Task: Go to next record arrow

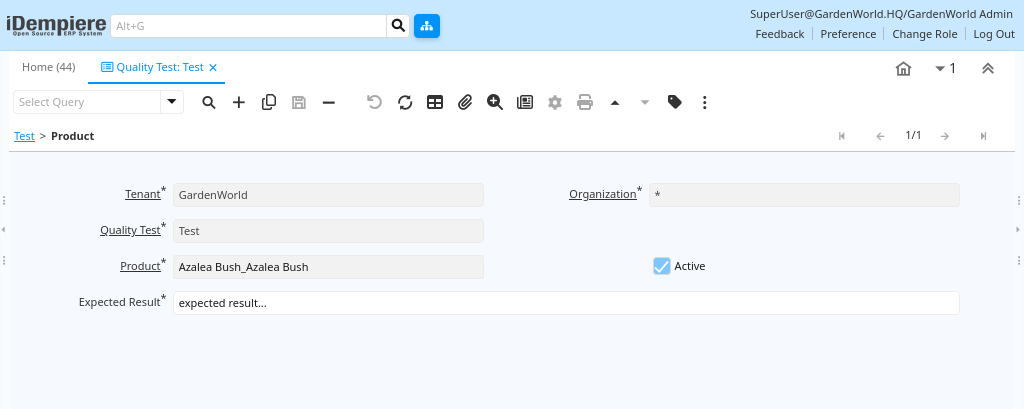Action: 944,136
